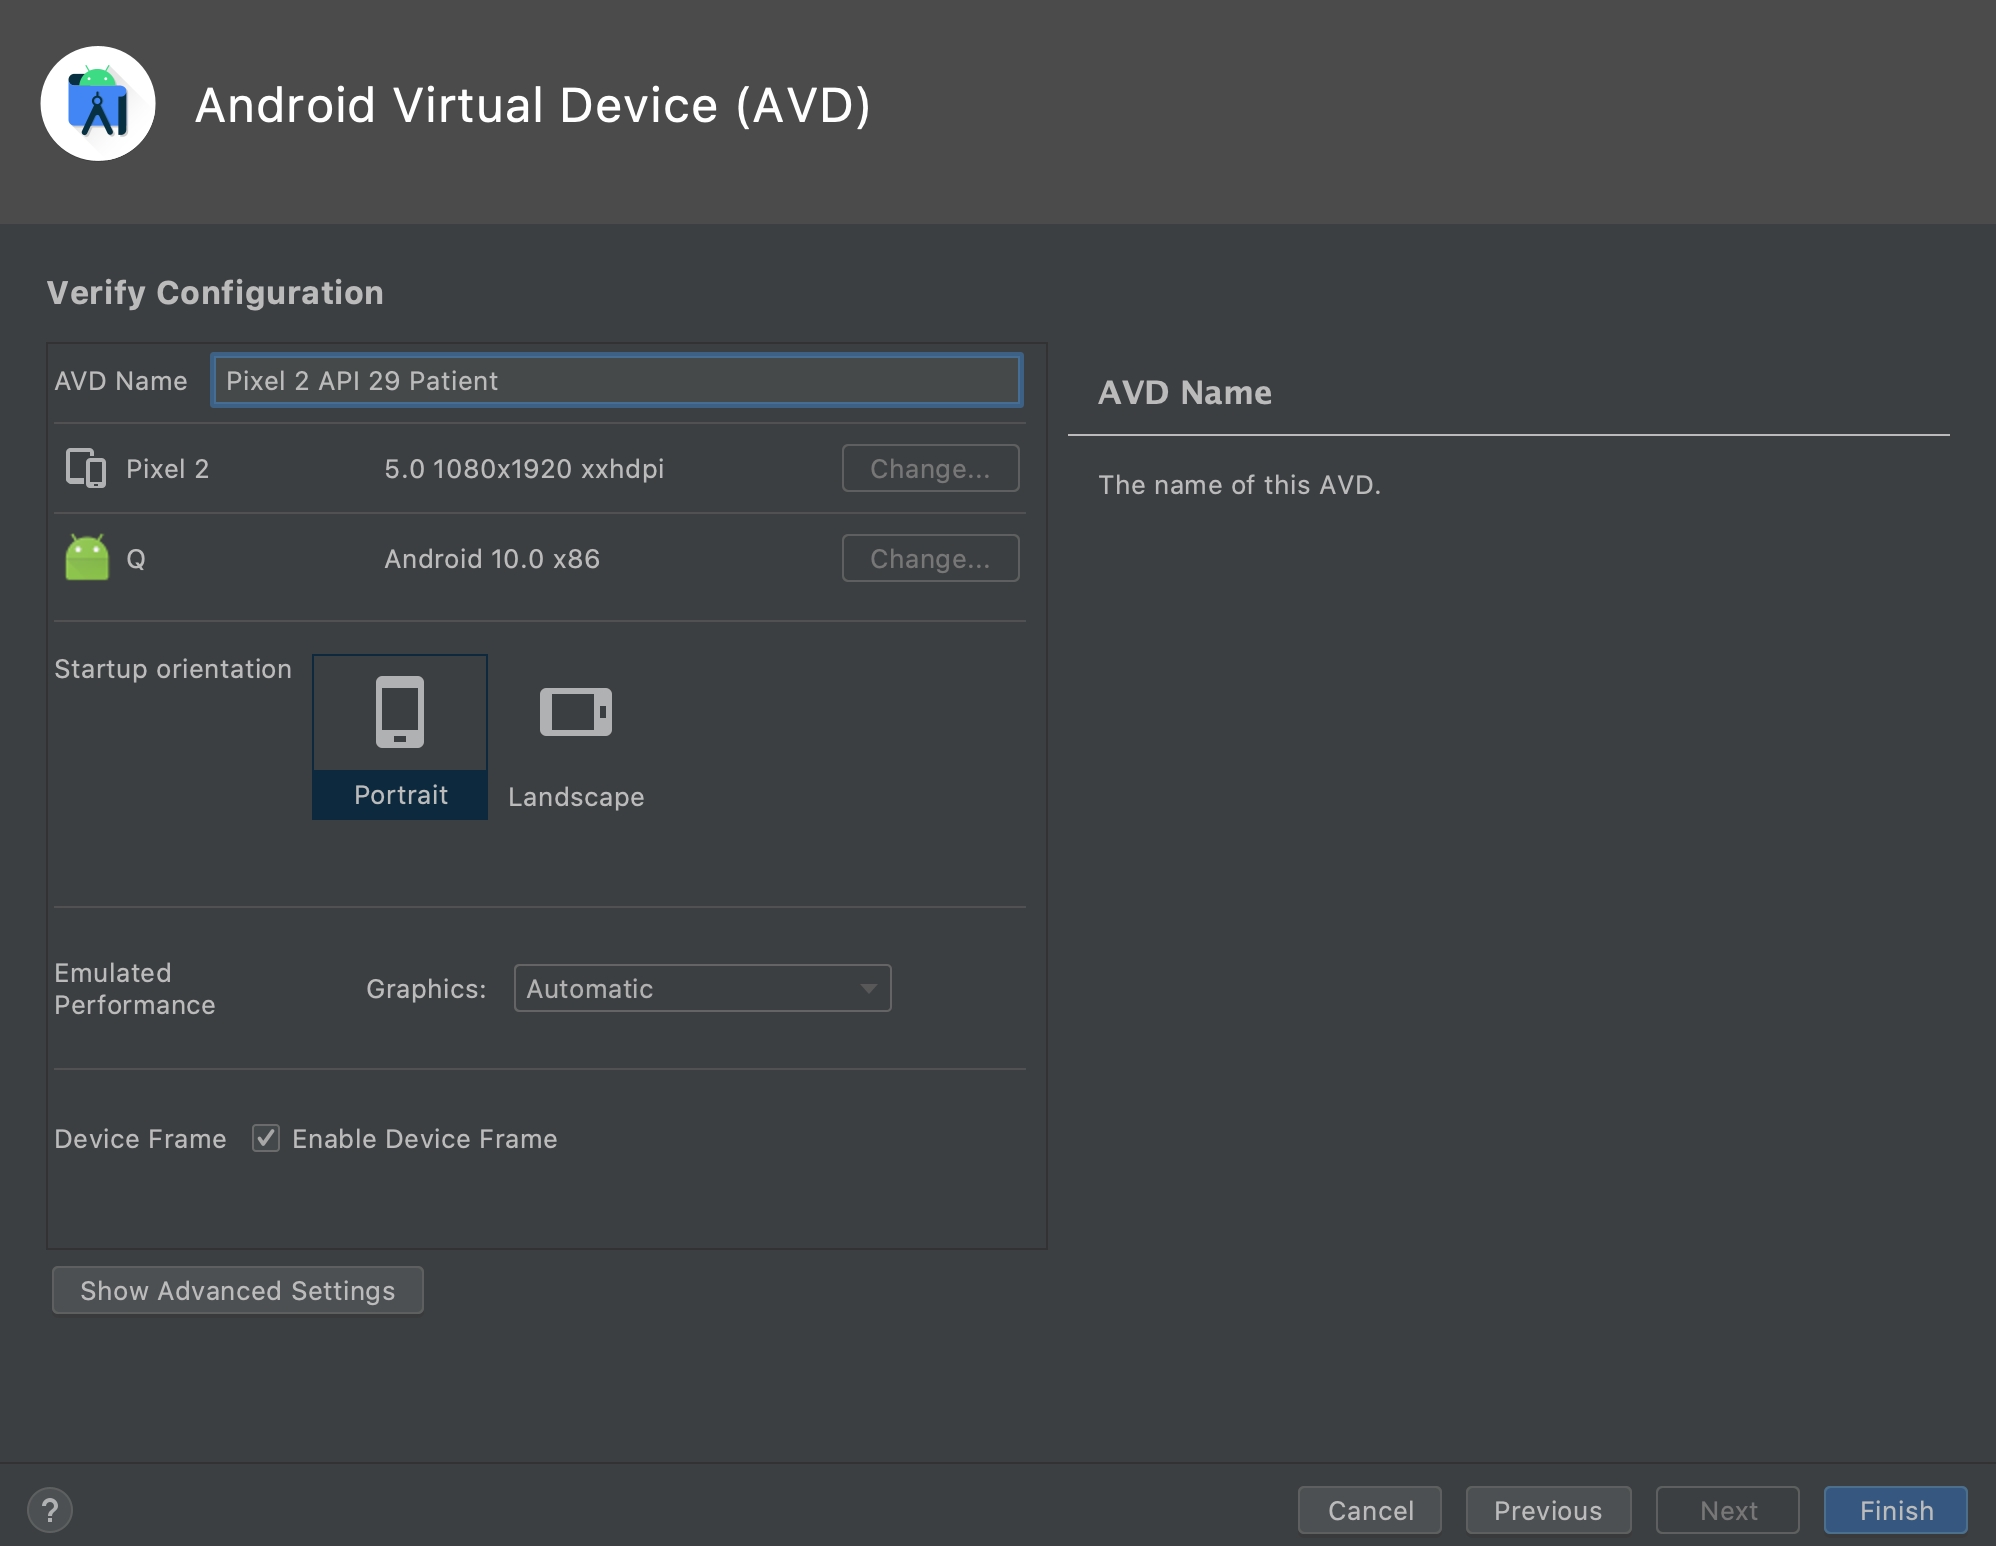Cancel the AVD creation dialog

point(1370,1510)
